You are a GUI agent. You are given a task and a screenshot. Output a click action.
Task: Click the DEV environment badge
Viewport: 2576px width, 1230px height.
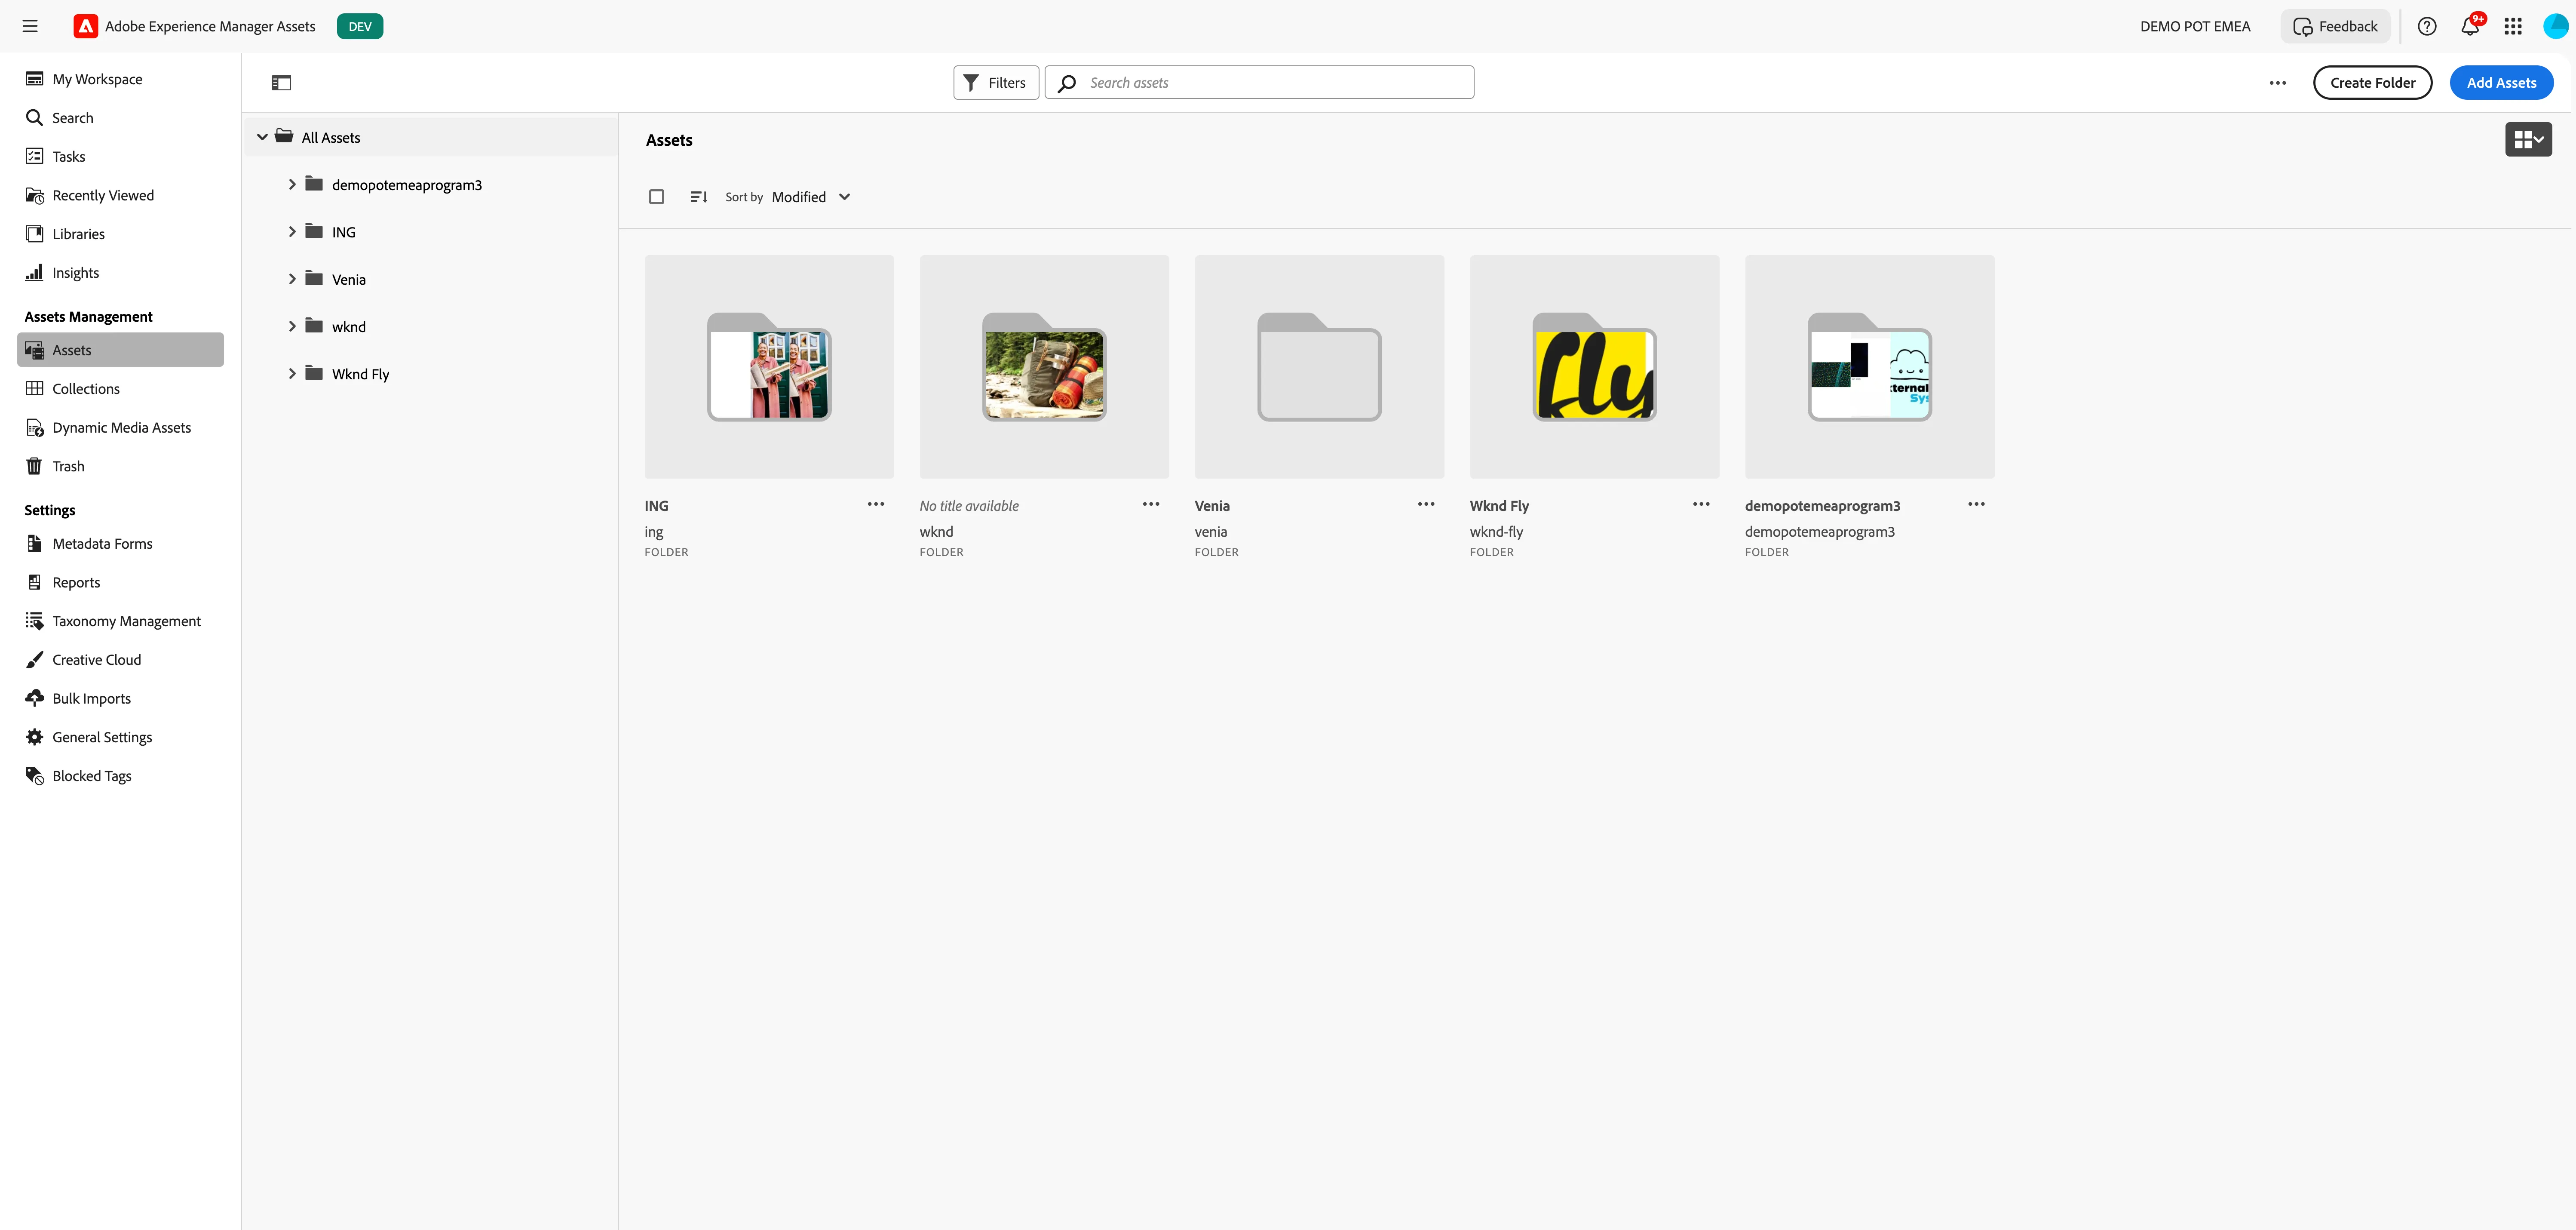[360, 26]
